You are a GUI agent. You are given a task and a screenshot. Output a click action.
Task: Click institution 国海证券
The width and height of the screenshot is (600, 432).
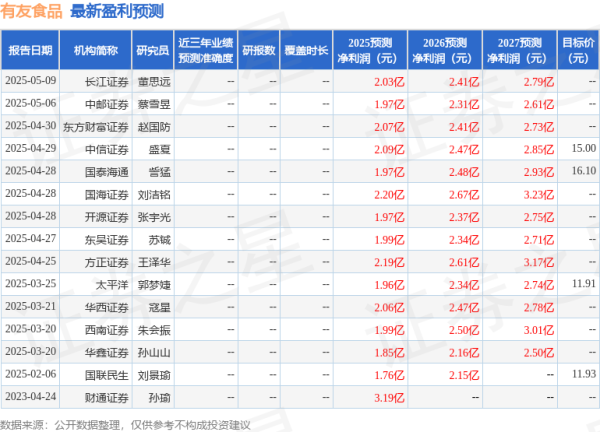coord(106,194)
